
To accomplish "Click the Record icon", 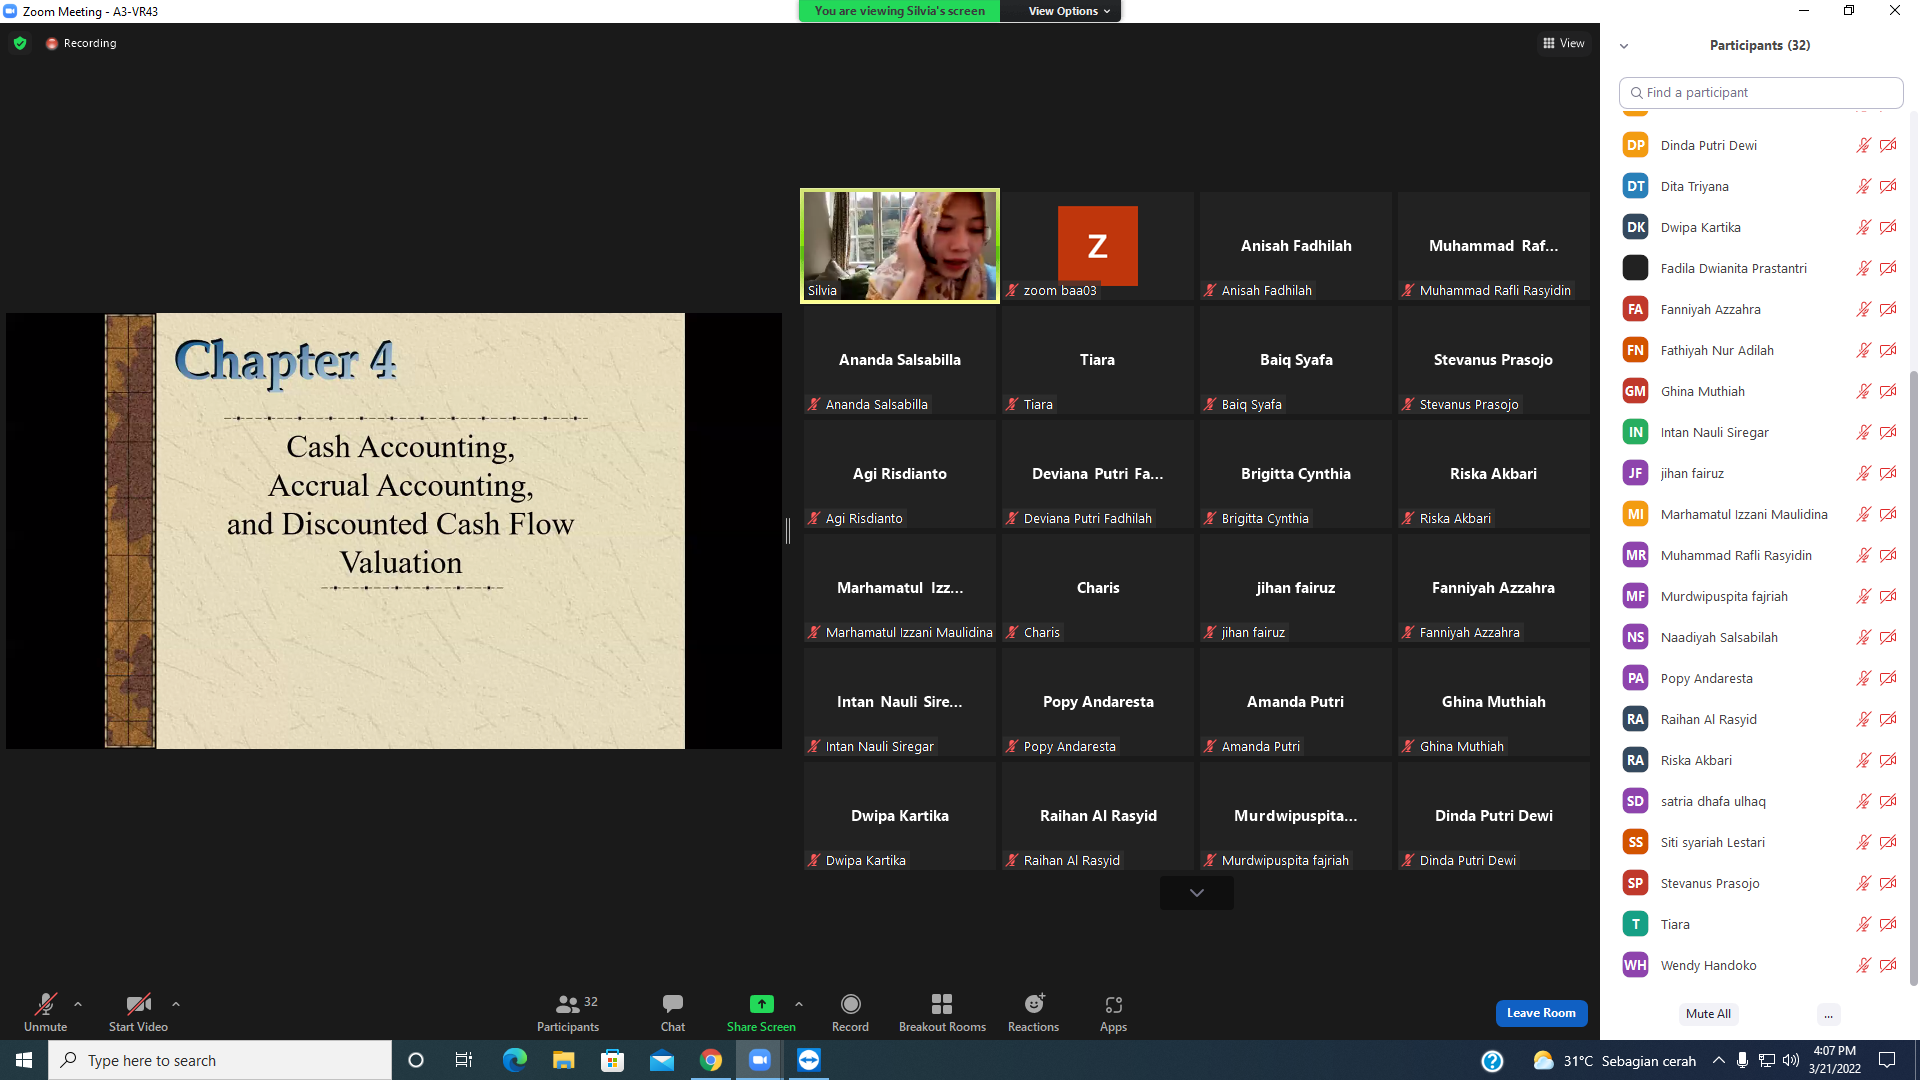I will point(850,1004).
